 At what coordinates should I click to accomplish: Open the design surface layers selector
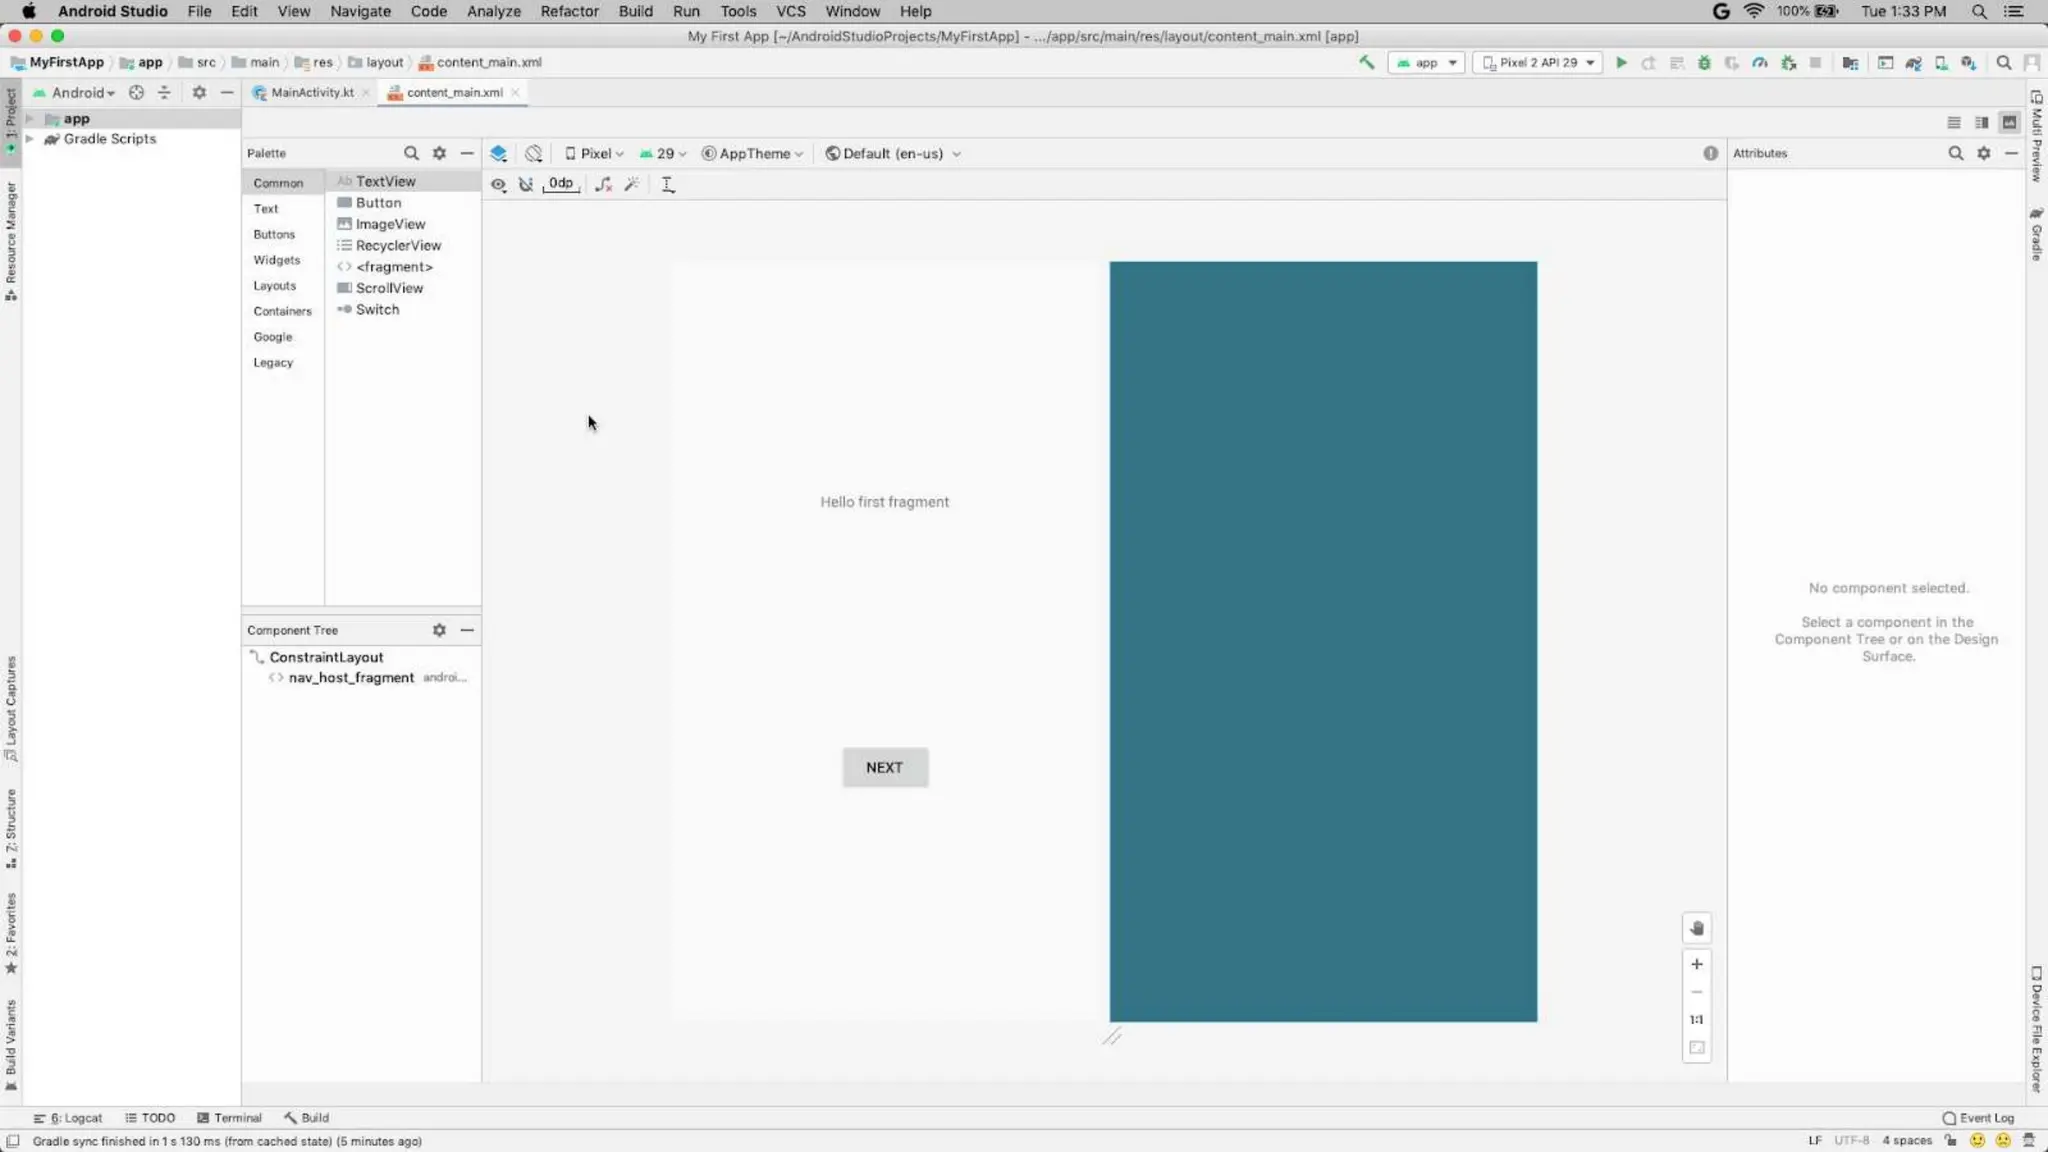[498, 153]
